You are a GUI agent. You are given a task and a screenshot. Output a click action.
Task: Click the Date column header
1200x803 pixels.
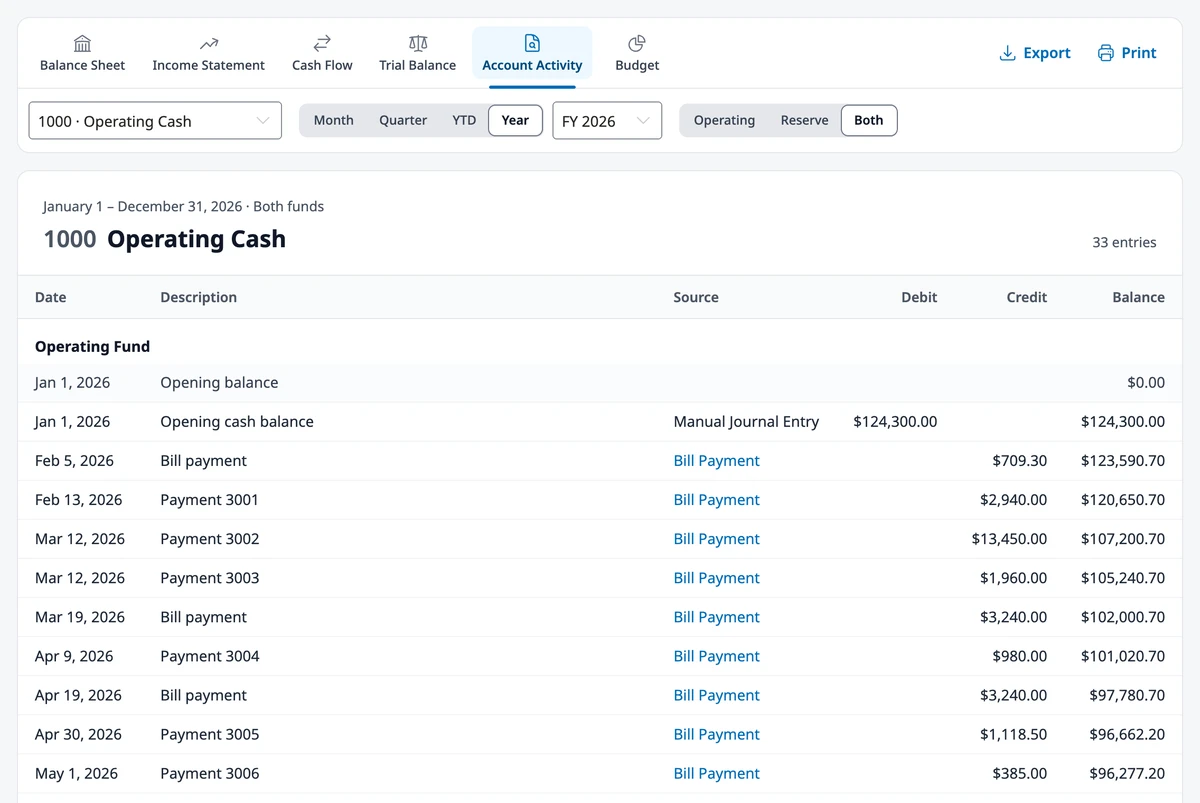click(51, 297)
